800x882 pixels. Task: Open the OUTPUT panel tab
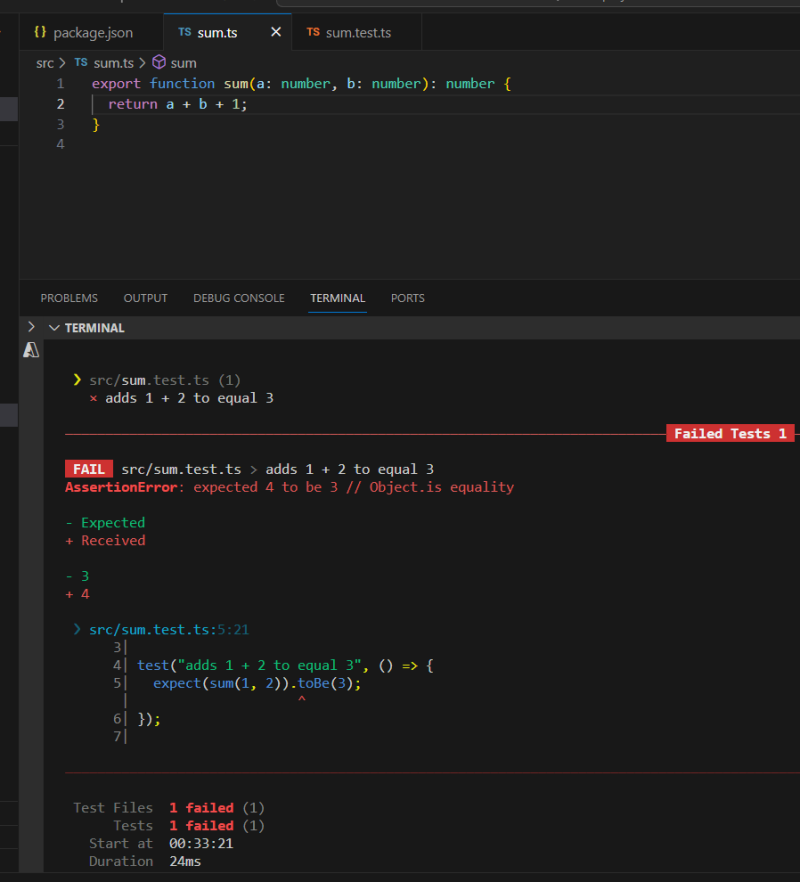point(145,298)
